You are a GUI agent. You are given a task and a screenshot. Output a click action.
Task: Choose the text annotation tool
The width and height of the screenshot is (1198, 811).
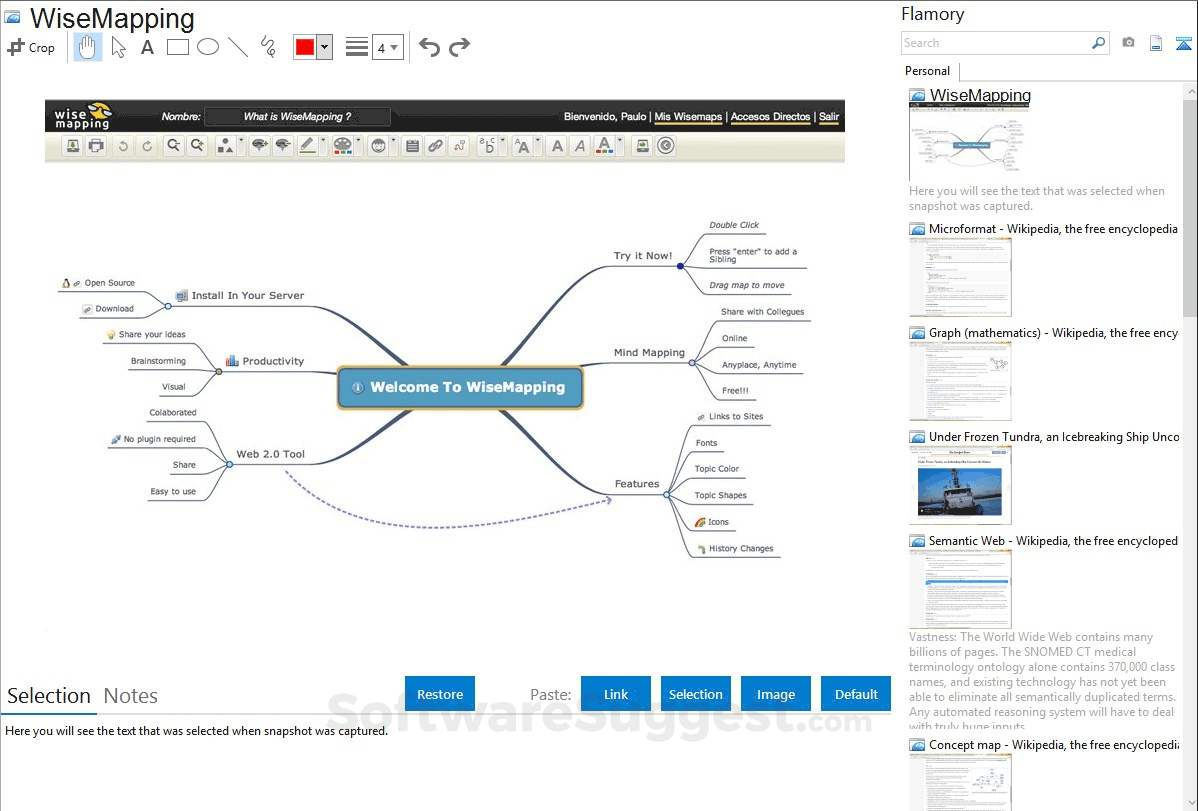pyautogui.click(x=147, y=47)
